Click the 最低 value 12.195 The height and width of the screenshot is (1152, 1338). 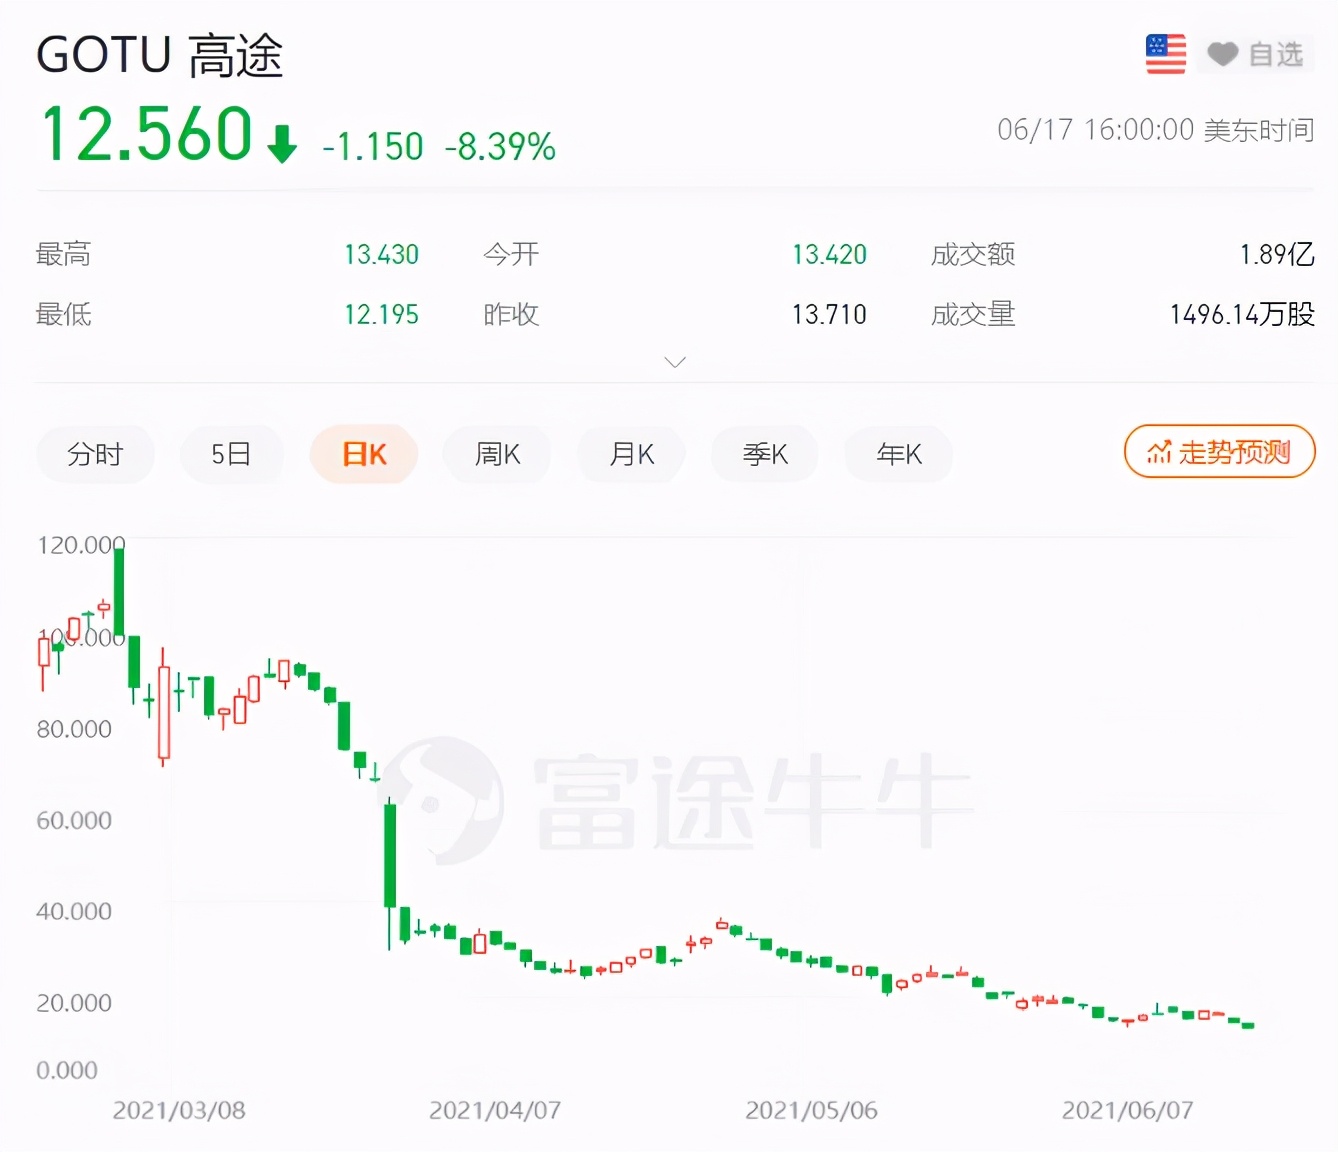pyautogui.click(x=381, y=315)
